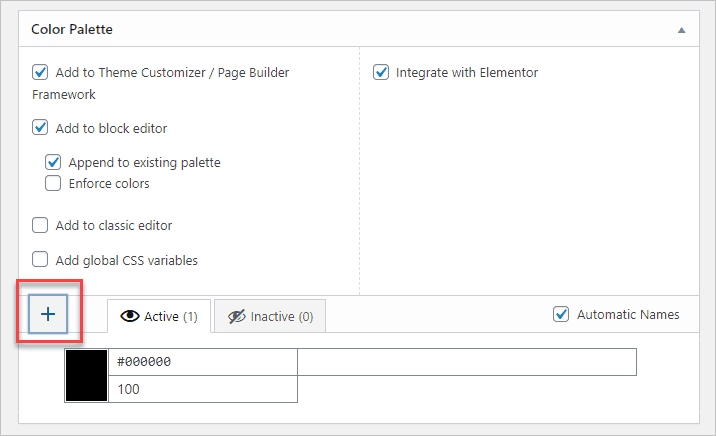716x436 pixels.
Task: Toggle the Add to block editor checkbox
Action: [41, 128]
